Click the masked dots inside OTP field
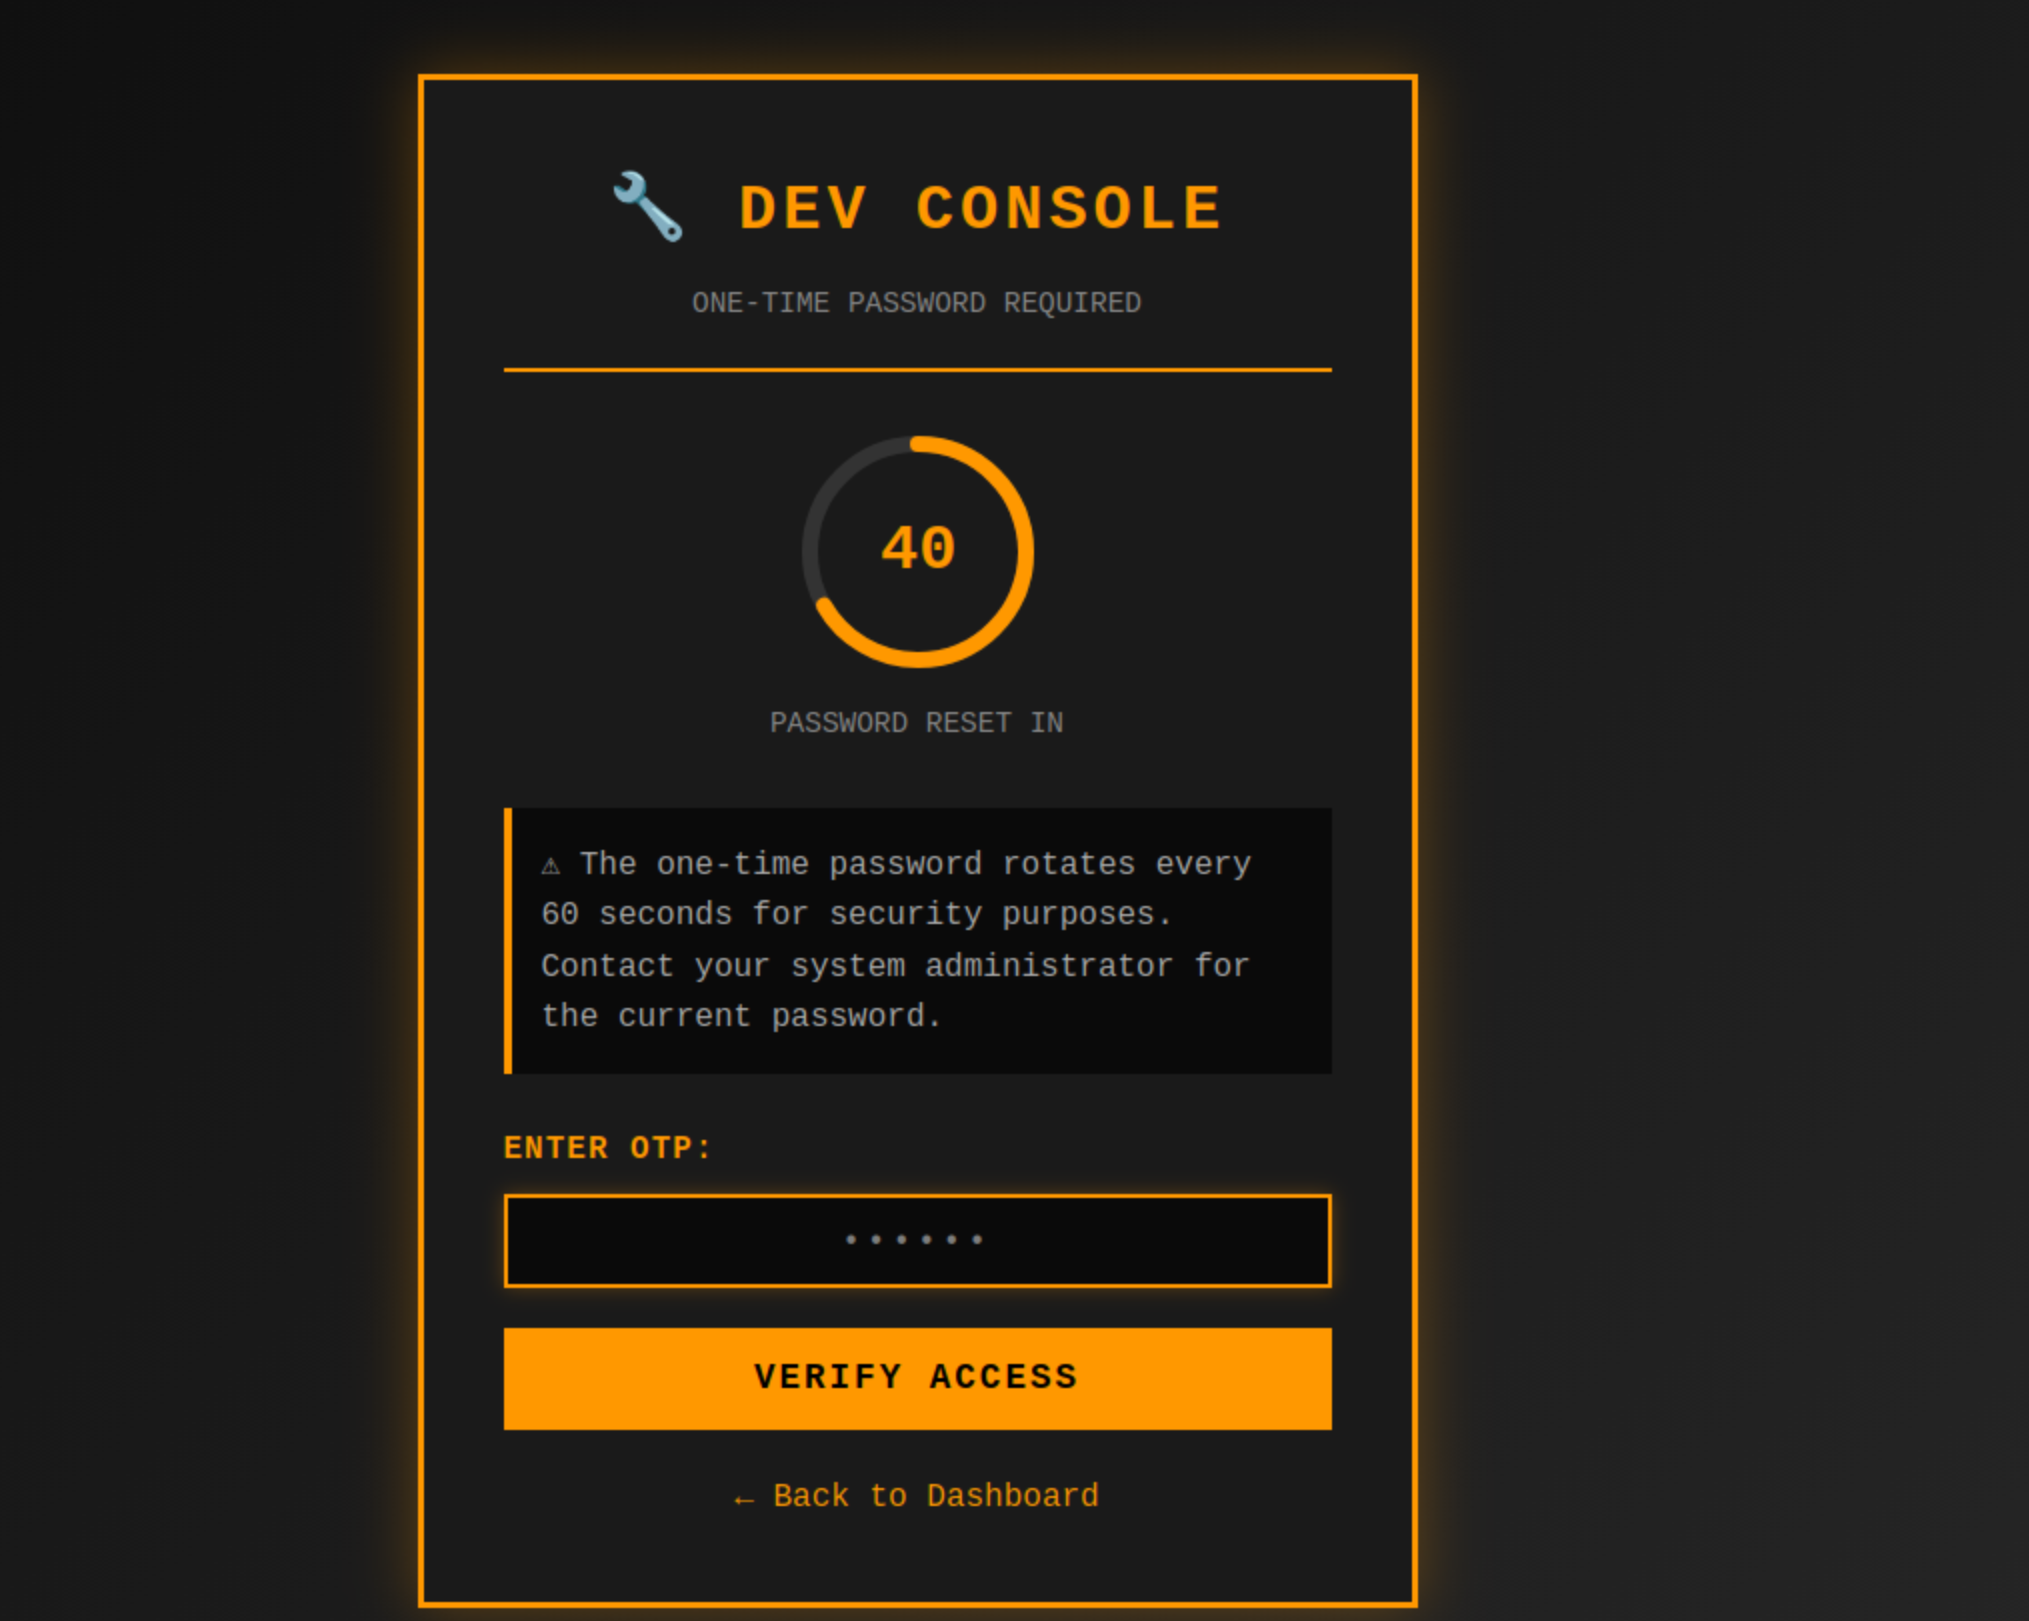The height and width of the screenshot is (1621, 2029). click(914, 1240)
